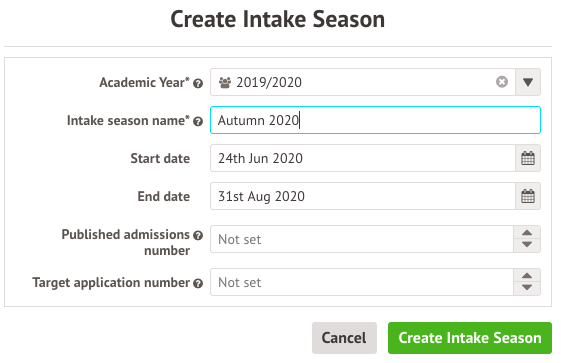Expand the Academic Year dropdown arrow
Screen dimensions: 561x363
[x=528, y=82]
